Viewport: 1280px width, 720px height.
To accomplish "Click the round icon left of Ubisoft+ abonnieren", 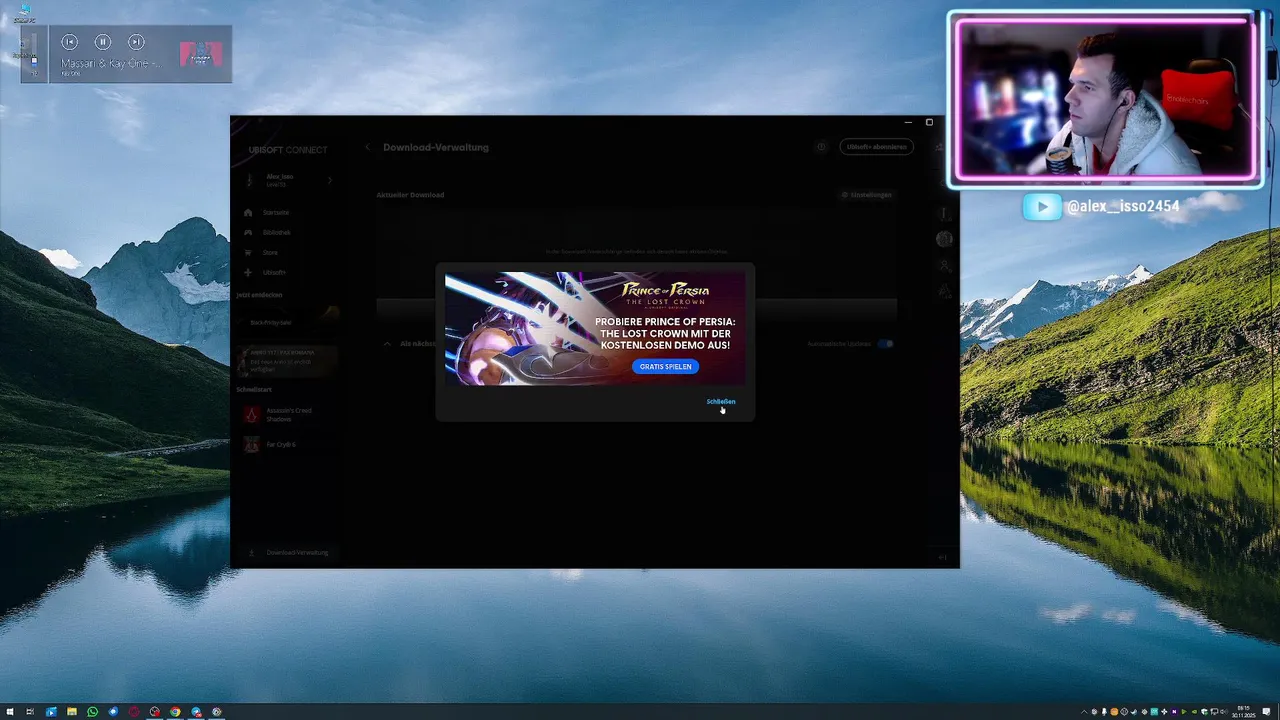I will click(x=822, y=147).
